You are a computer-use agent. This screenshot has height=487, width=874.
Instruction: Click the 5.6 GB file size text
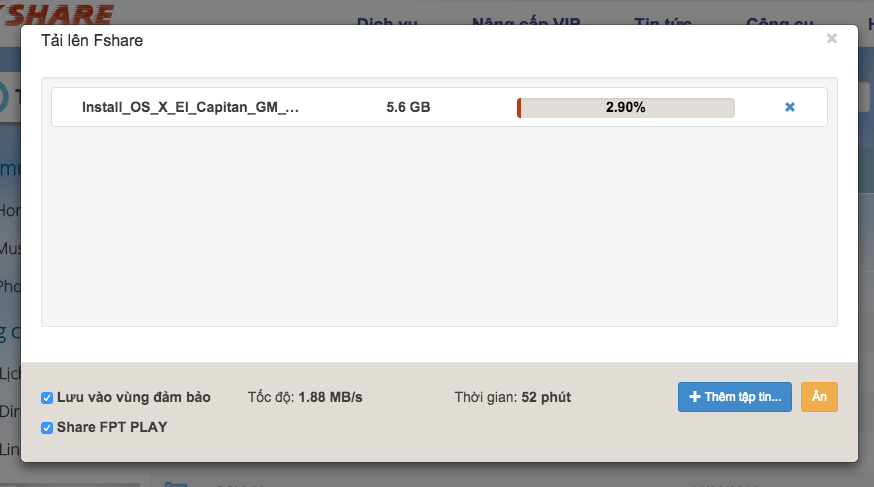[x=408, y=107]
